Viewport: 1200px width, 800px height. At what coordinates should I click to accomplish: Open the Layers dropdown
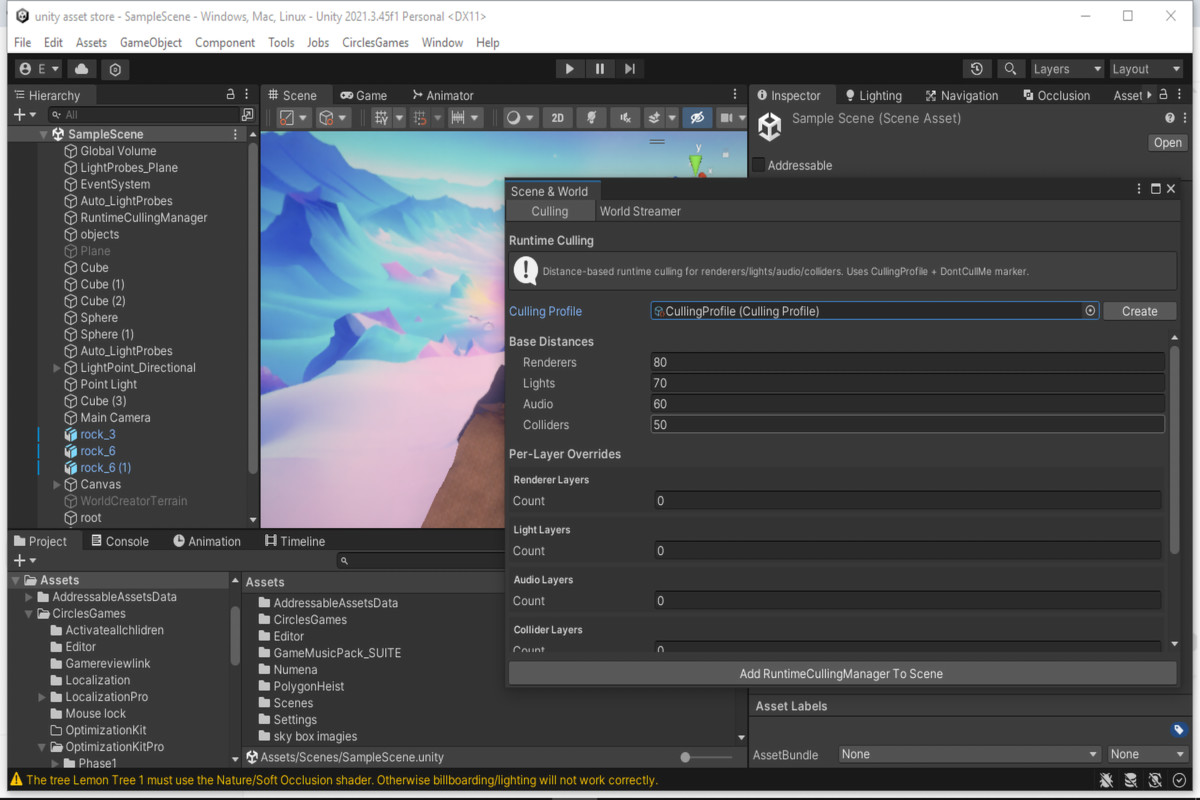tap(1066, 69)
